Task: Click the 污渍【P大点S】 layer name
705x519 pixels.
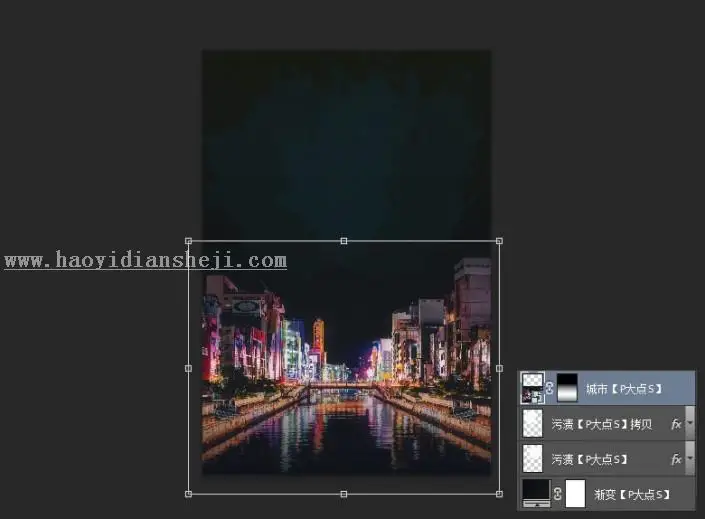Action: click(x=589, y=459)
